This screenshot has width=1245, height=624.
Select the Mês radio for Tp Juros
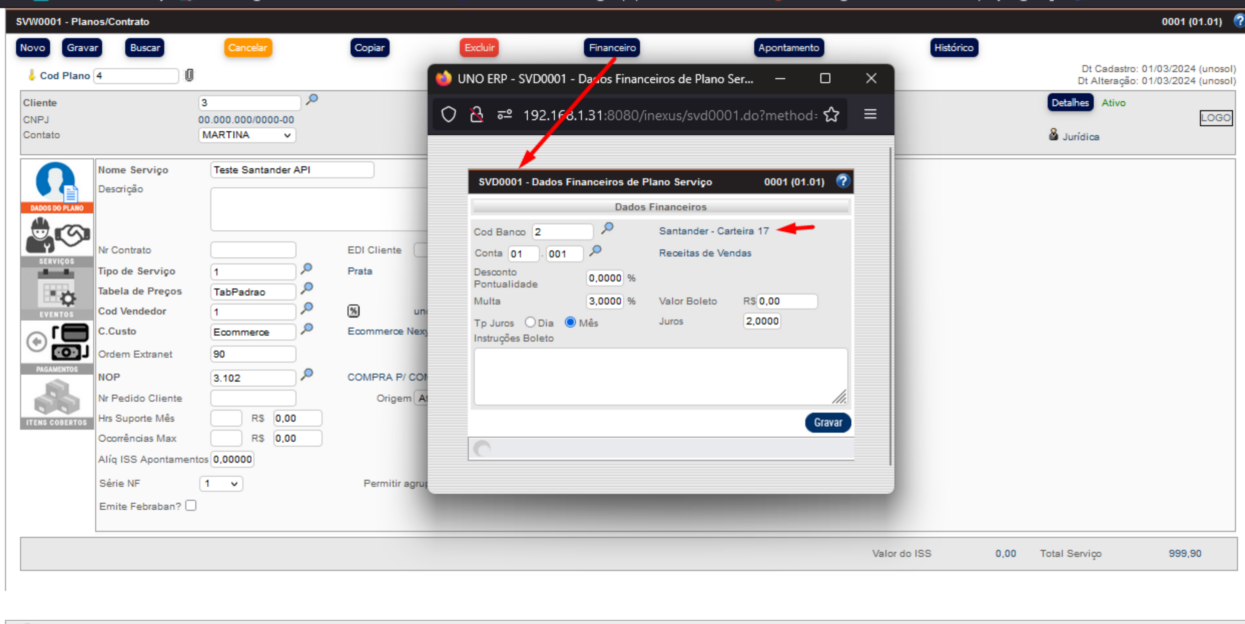pos(571,323)
